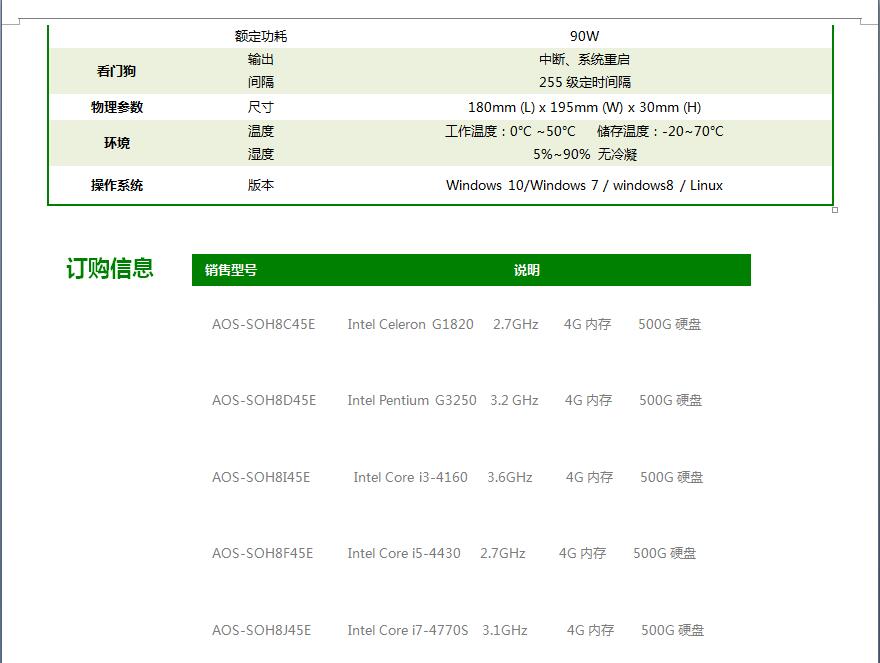
Task: Click model number AOS-SOH8D45E
Action: (x=263, y=400)
